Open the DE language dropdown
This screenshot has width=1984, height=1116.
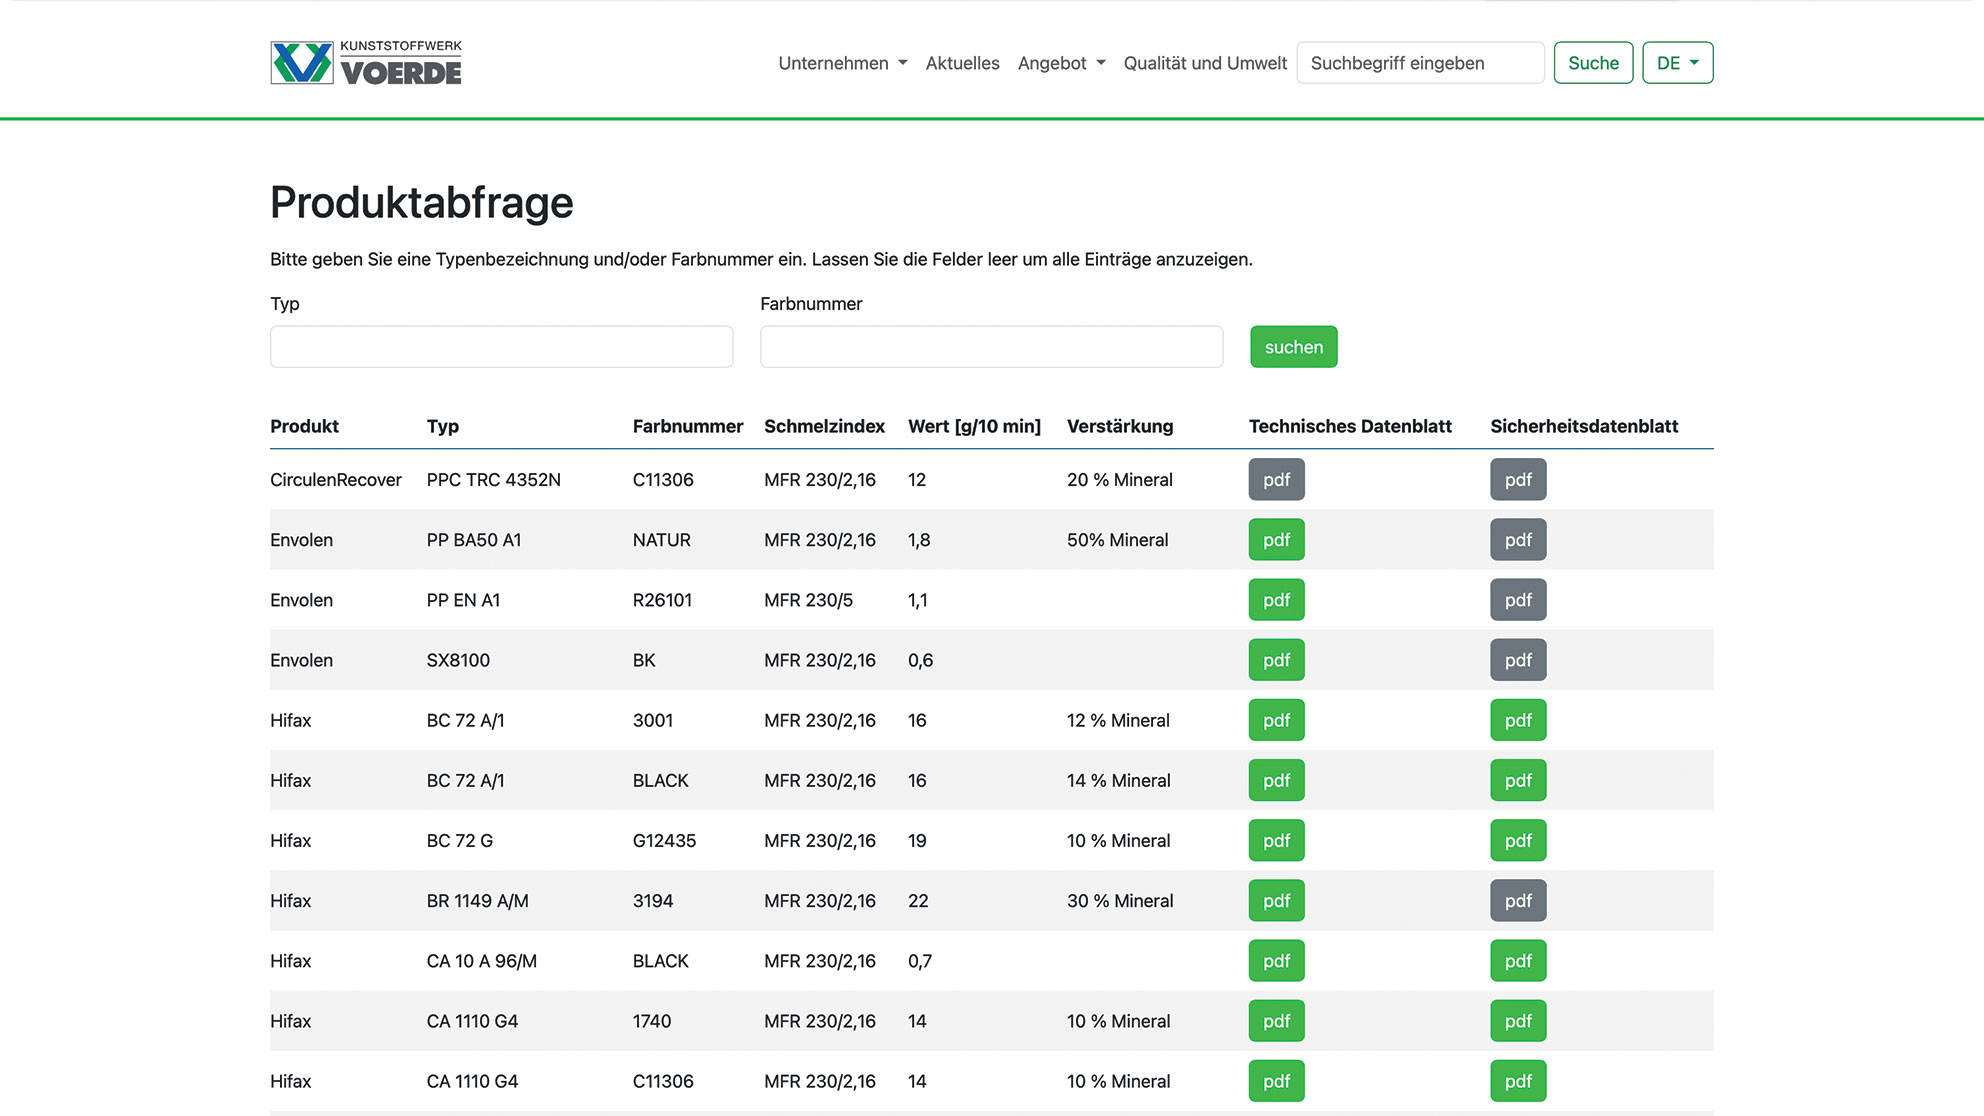point(1677,63)
